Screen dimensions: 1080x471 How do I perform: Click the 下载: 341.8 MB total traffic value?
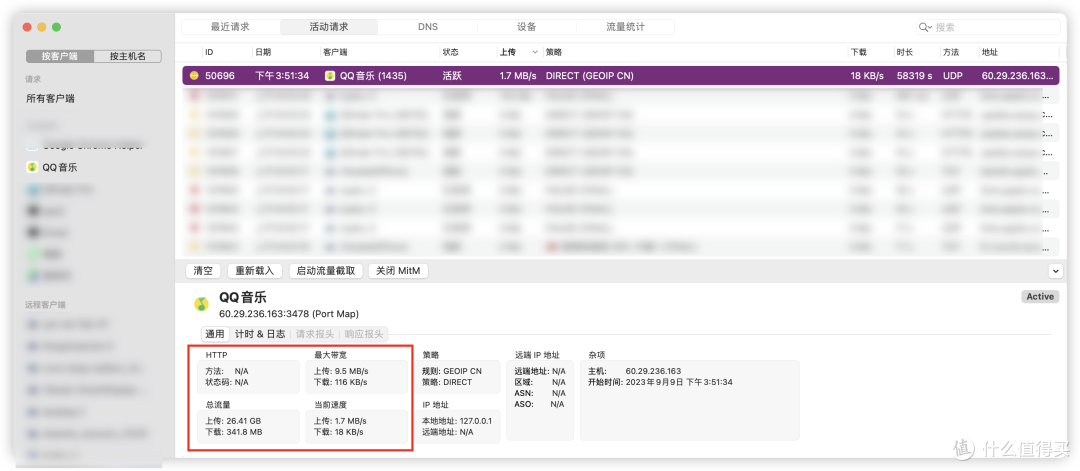click(x=234, y=432)
